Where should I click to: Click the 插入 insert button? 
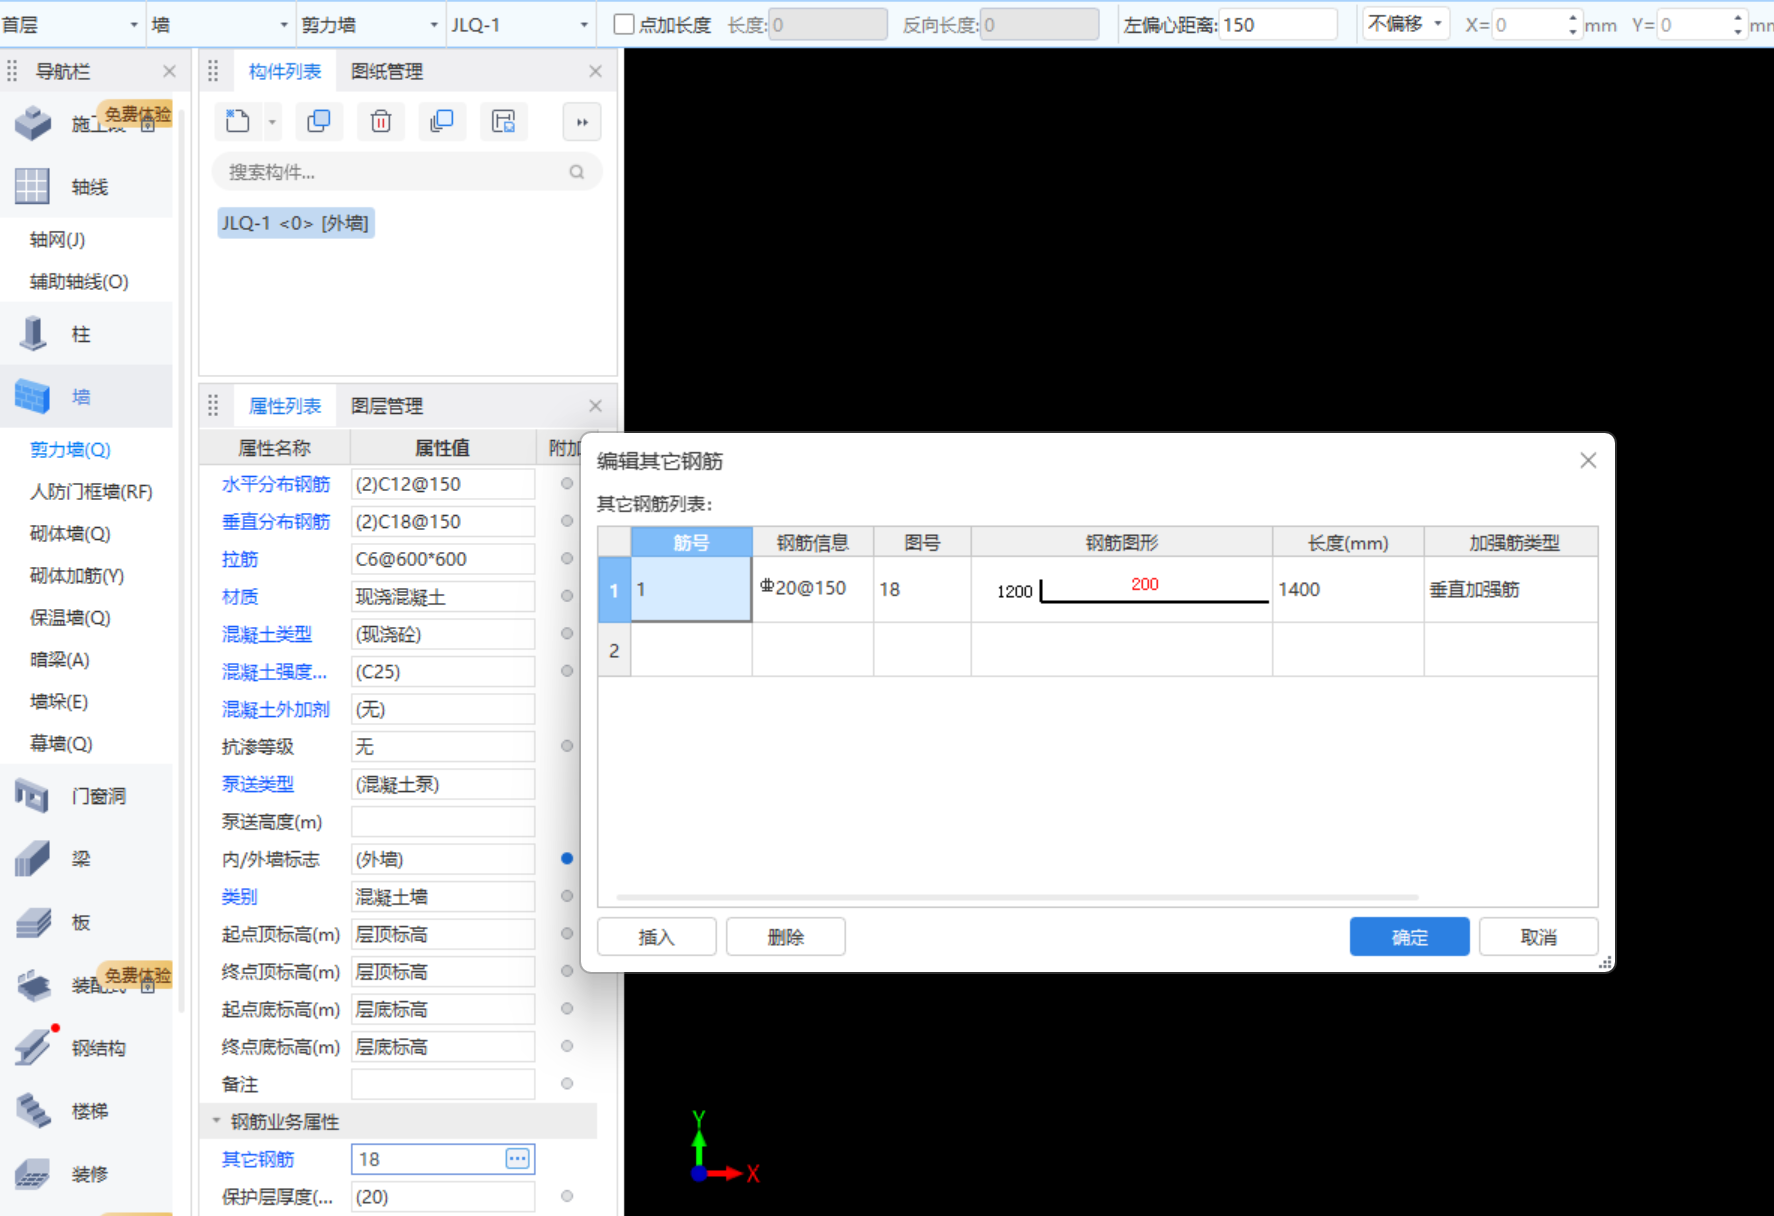pyautogui.click(x=657, y=937)
